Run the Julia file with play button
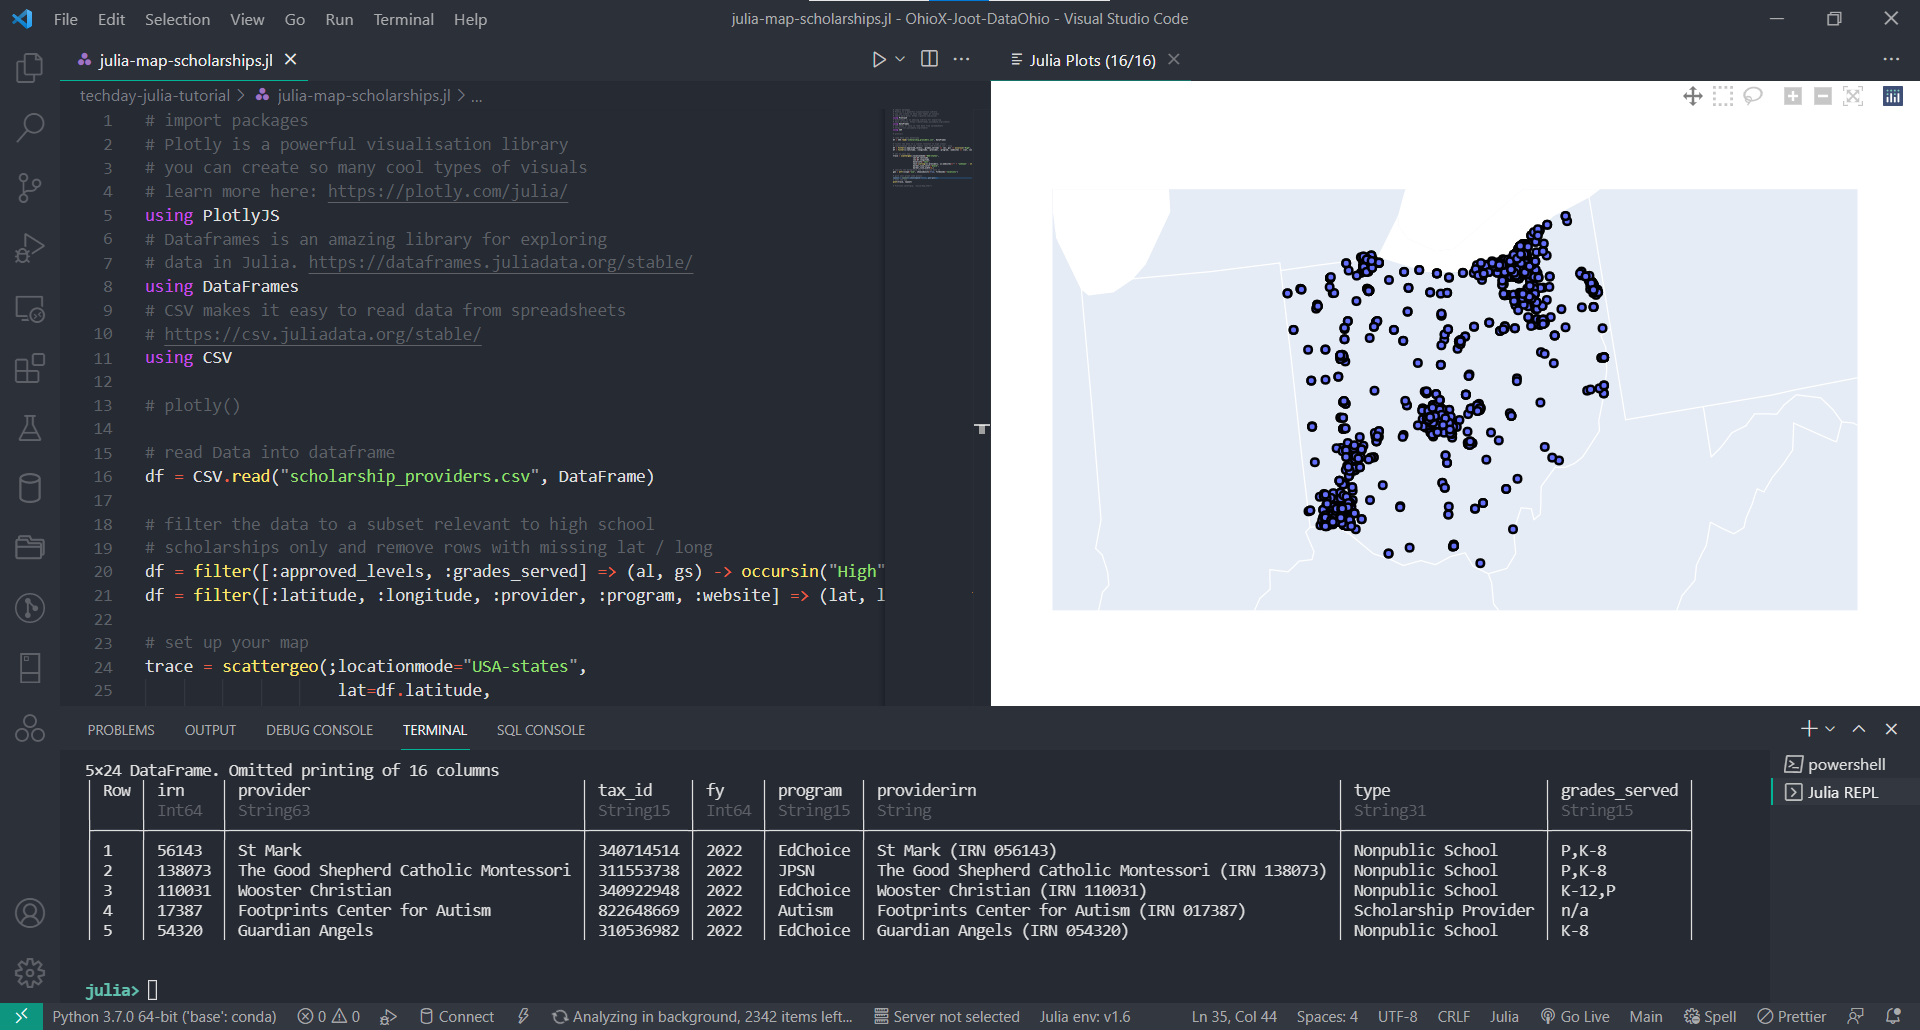The width and height of the screenshot is (1920, 1030). (878, 60)
